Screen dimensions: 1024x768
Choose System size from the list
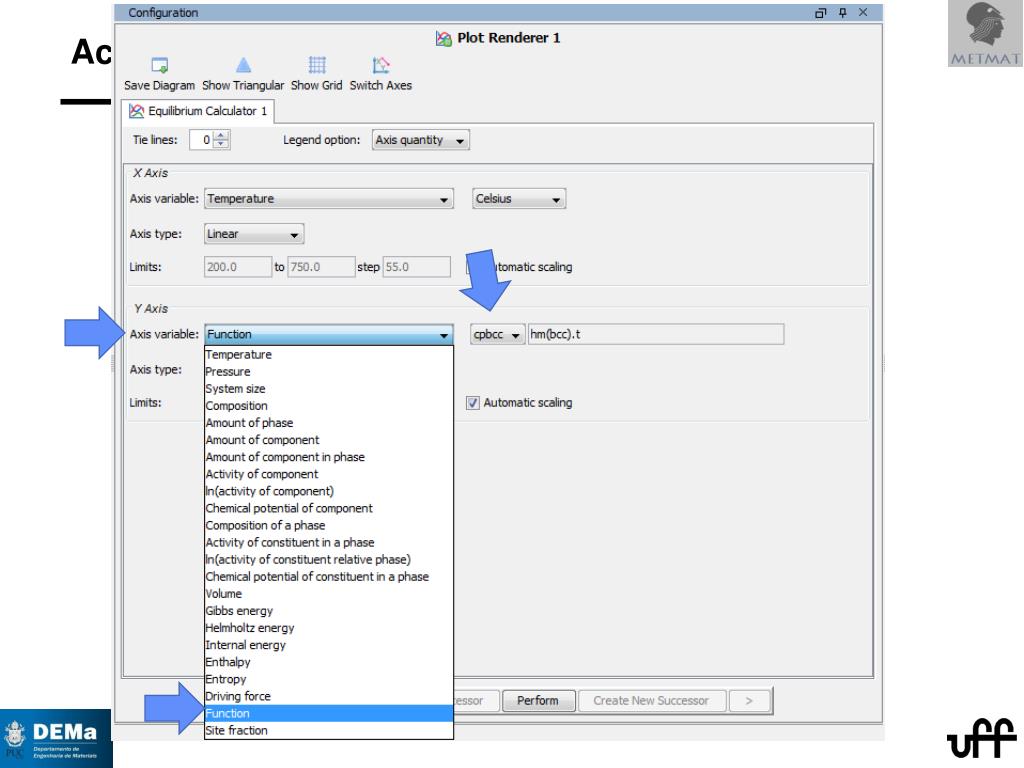point(328,389)
